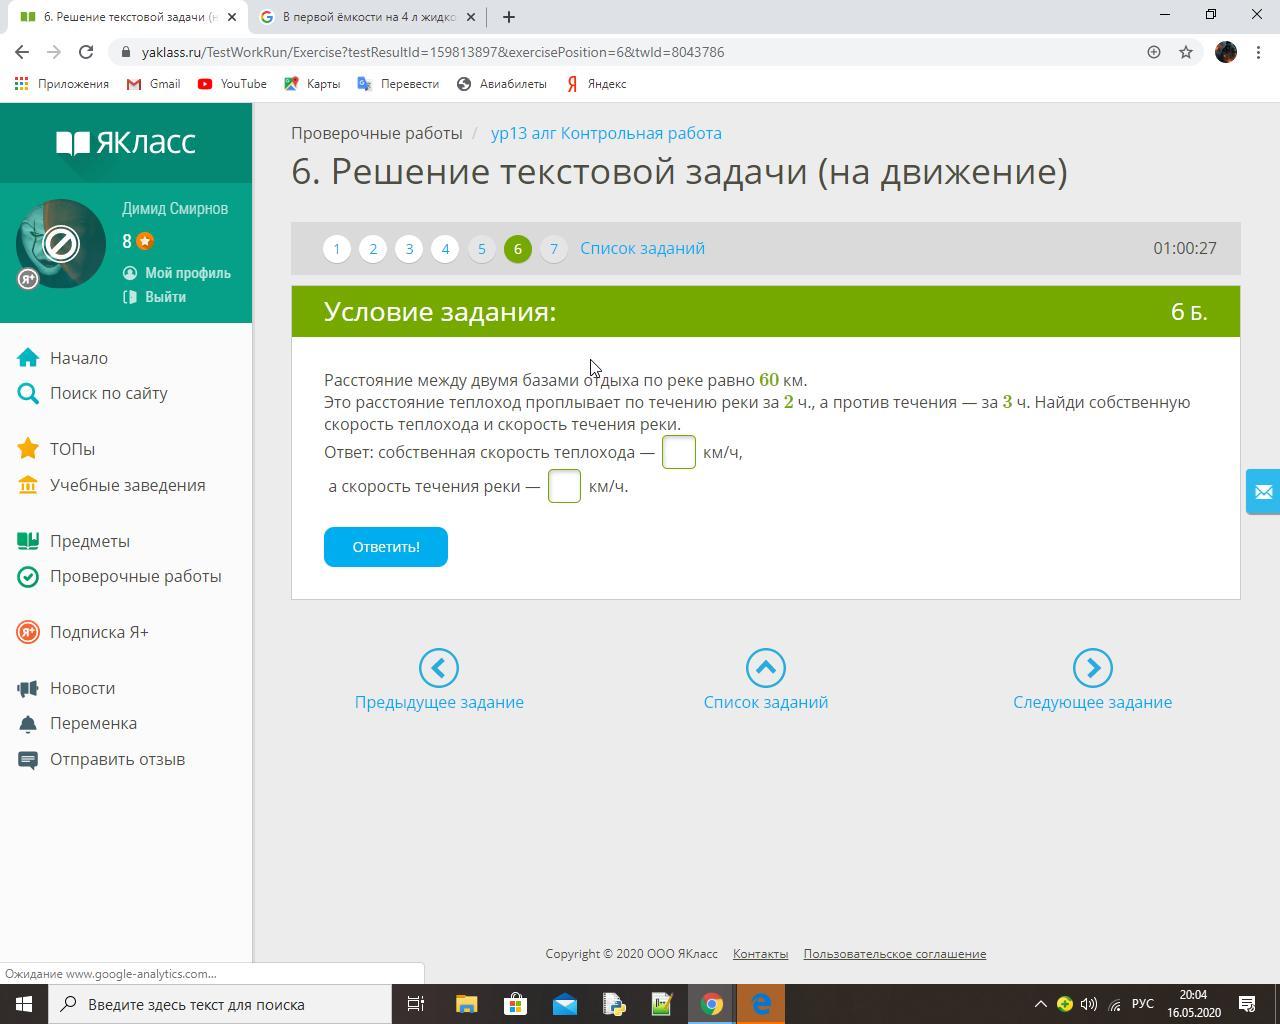Click the task list up-arrow icon

coord(765,668)
